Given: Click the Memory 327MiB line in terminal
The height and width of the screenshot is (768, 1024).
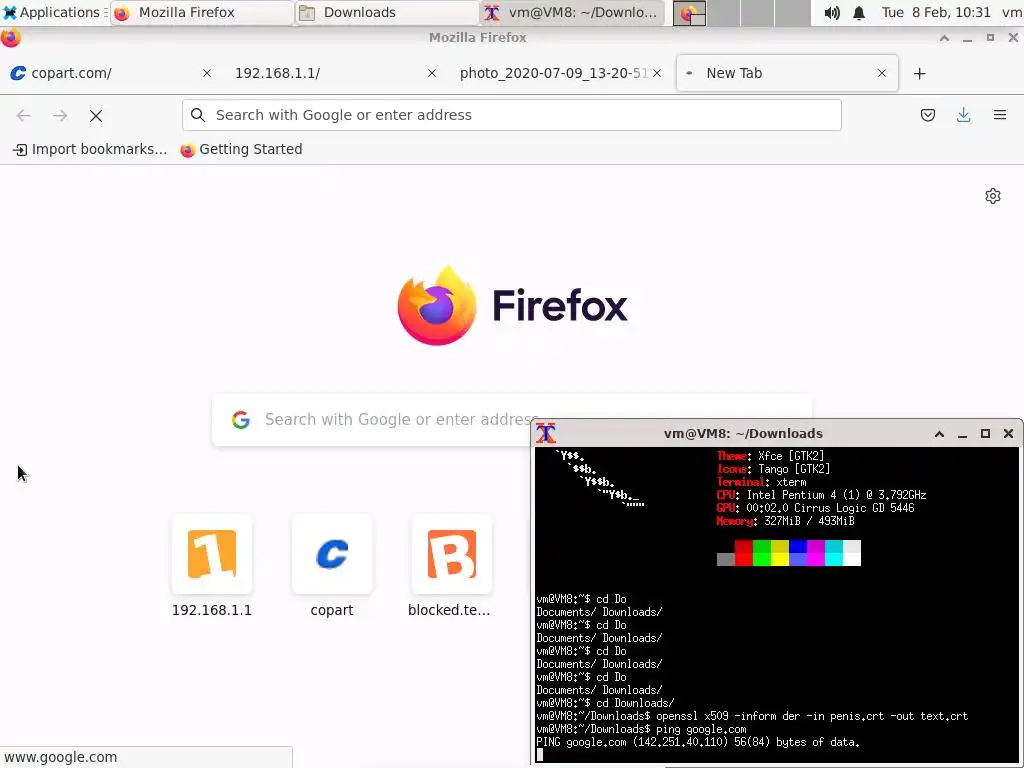Looking at the screenshot, I should (785, 521).
